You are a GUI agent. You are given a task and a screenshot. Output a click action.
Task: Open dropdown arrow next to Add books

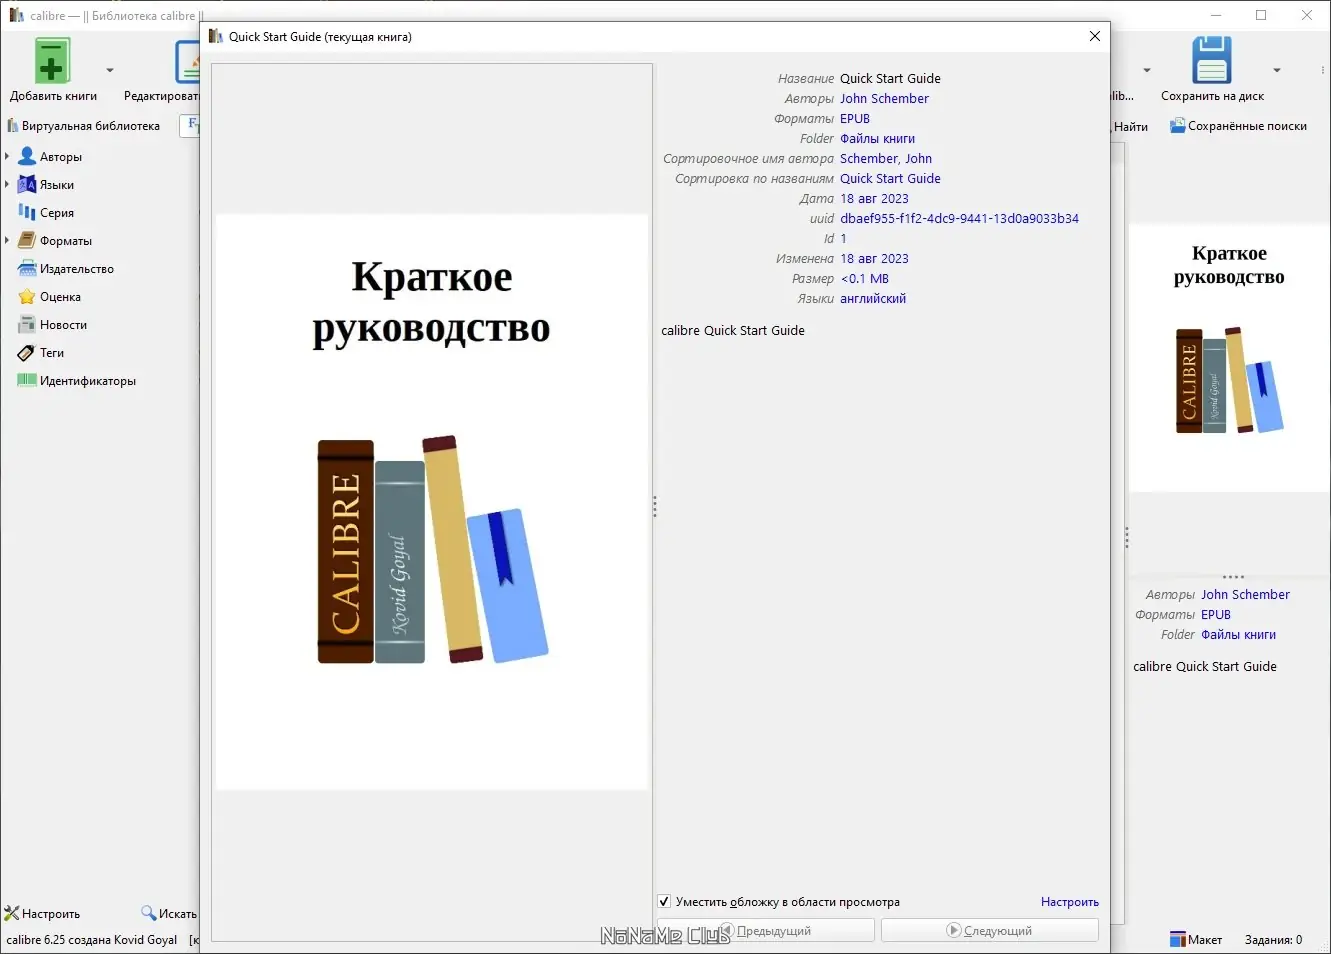(x=110, y=70)
